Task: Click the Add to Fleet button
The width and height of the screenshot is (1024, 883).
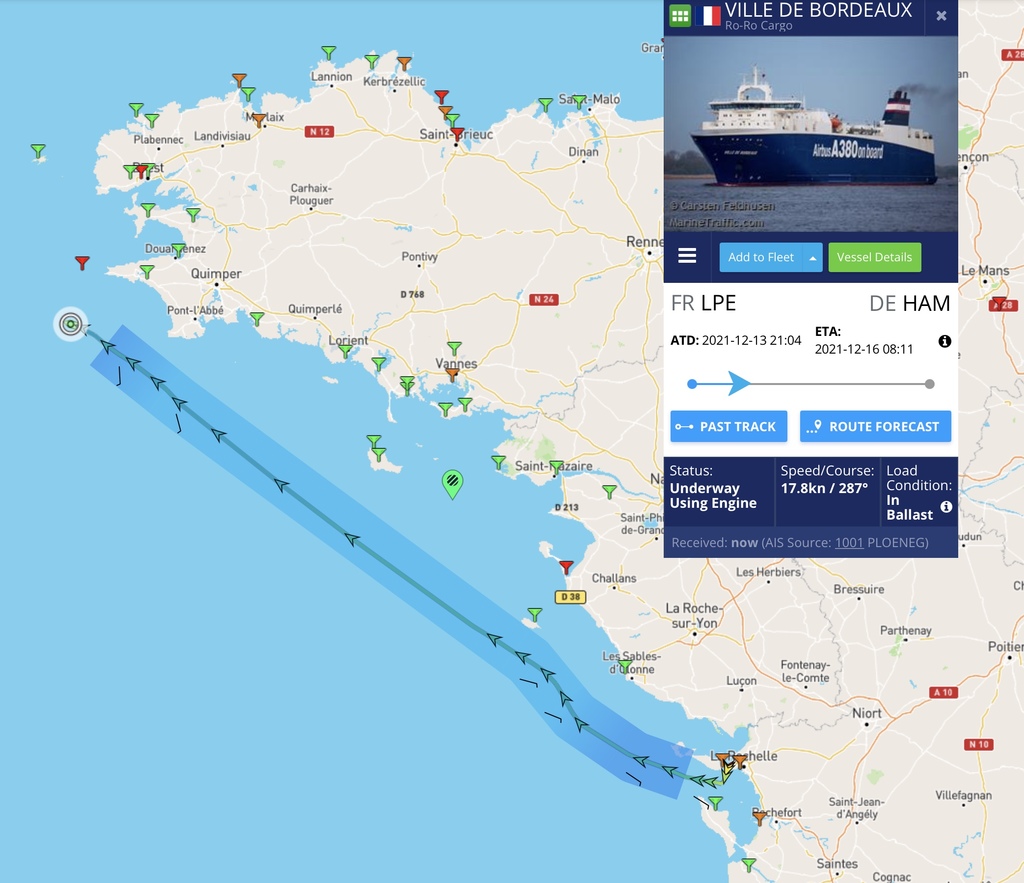Action: 761,257
